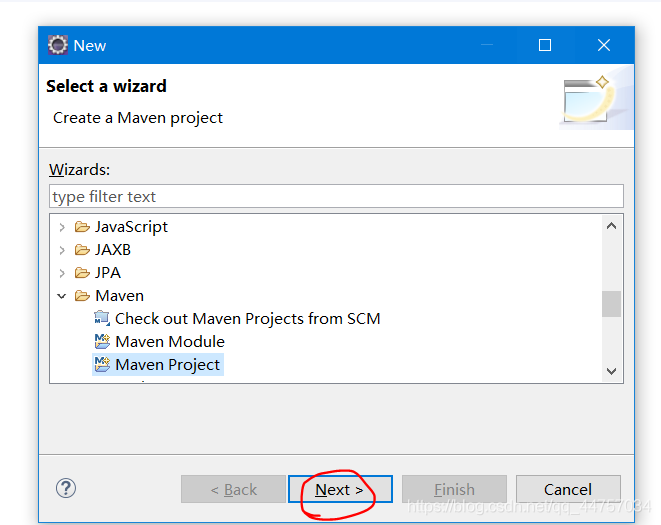Select the JAXB tree row label

point(113,250)
